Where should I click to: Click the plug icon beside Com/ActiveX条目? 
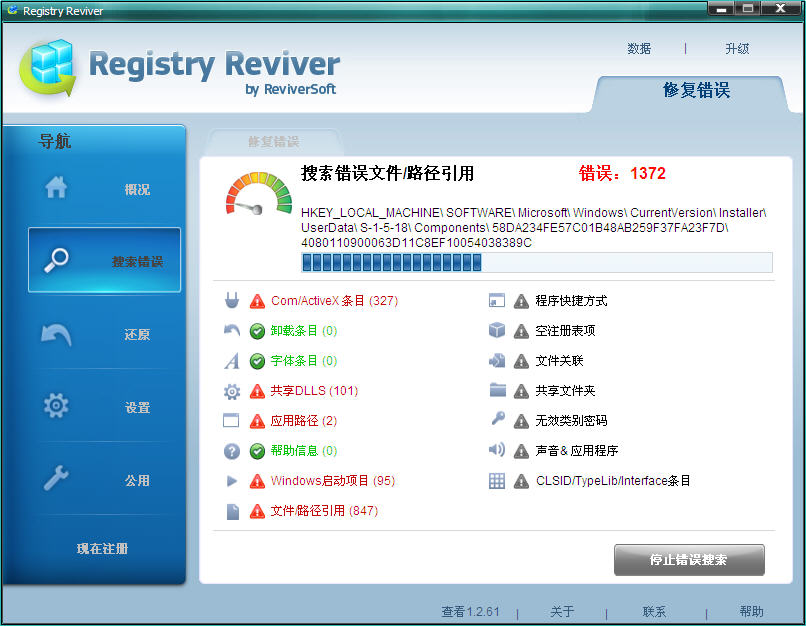pos(232,300)
